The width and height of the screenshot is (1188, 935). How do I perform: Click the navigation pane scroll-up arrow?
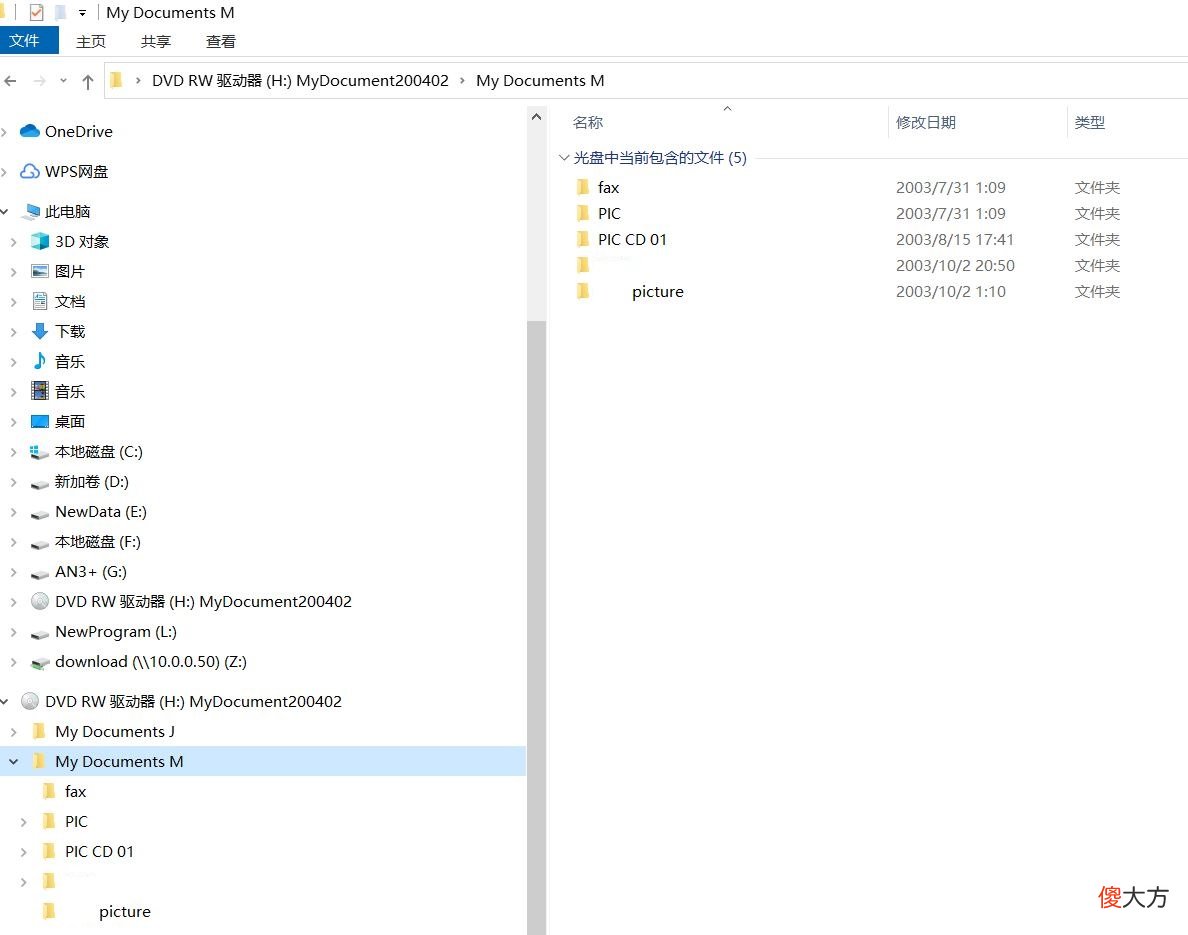point(536,117)
